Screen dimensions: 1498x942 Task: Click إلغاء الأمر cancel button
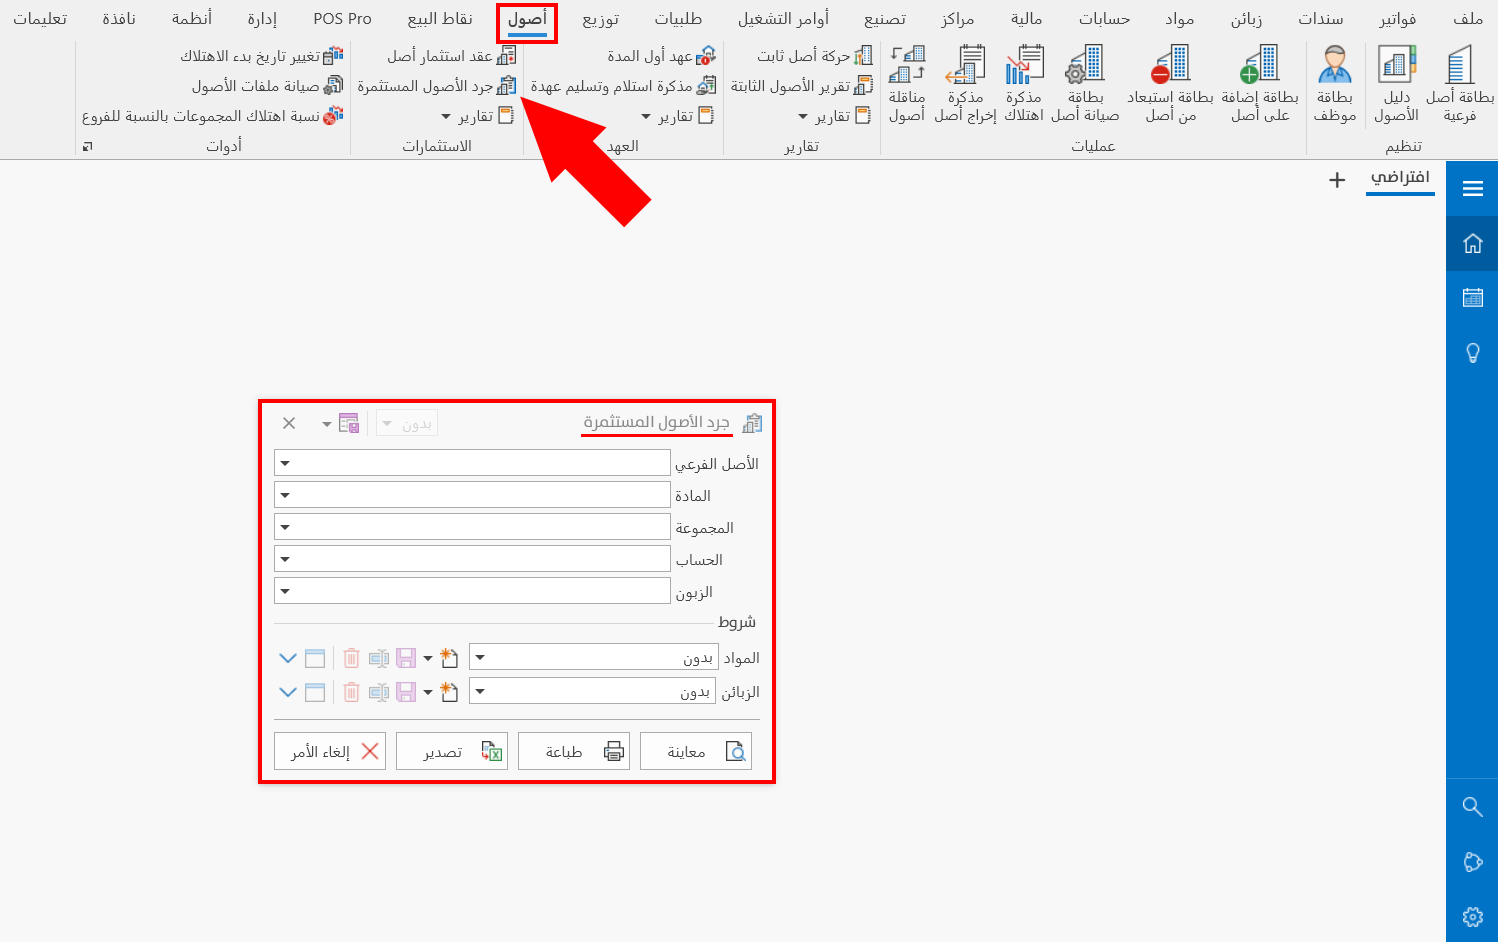(x=329, y=751)
